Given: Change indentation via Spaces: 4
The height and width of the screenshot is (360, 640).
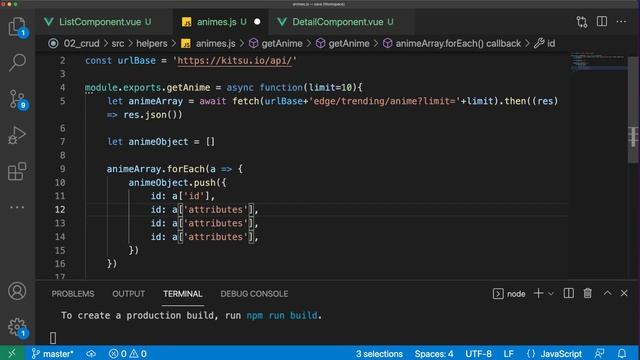Looking at the screenshot, I should 434,353.
